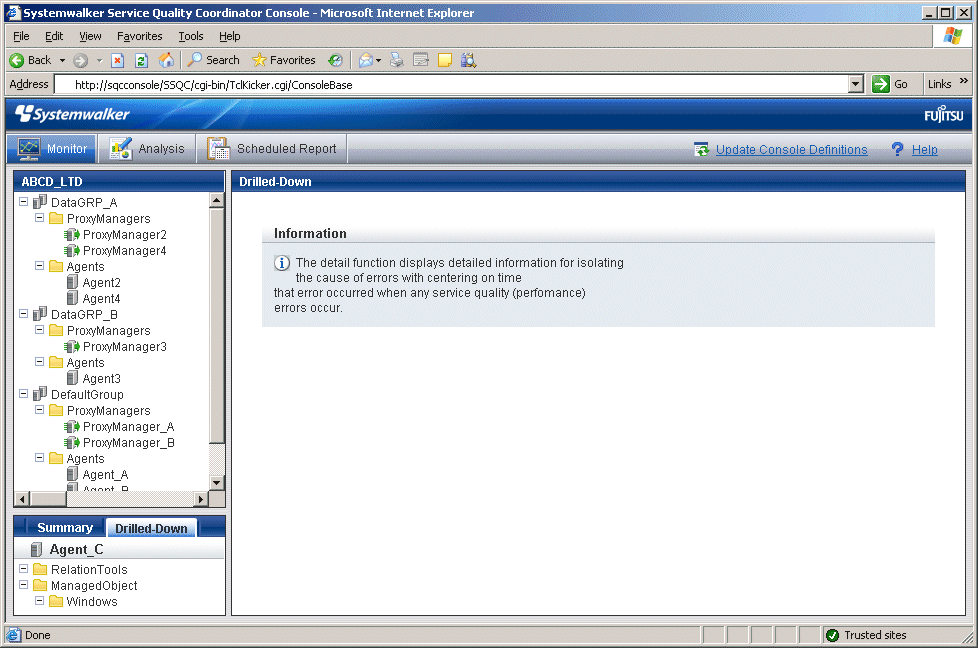The image size is (978, 648).
Task: Click Trusted sites status bar indicator
Action: [866, 635]
